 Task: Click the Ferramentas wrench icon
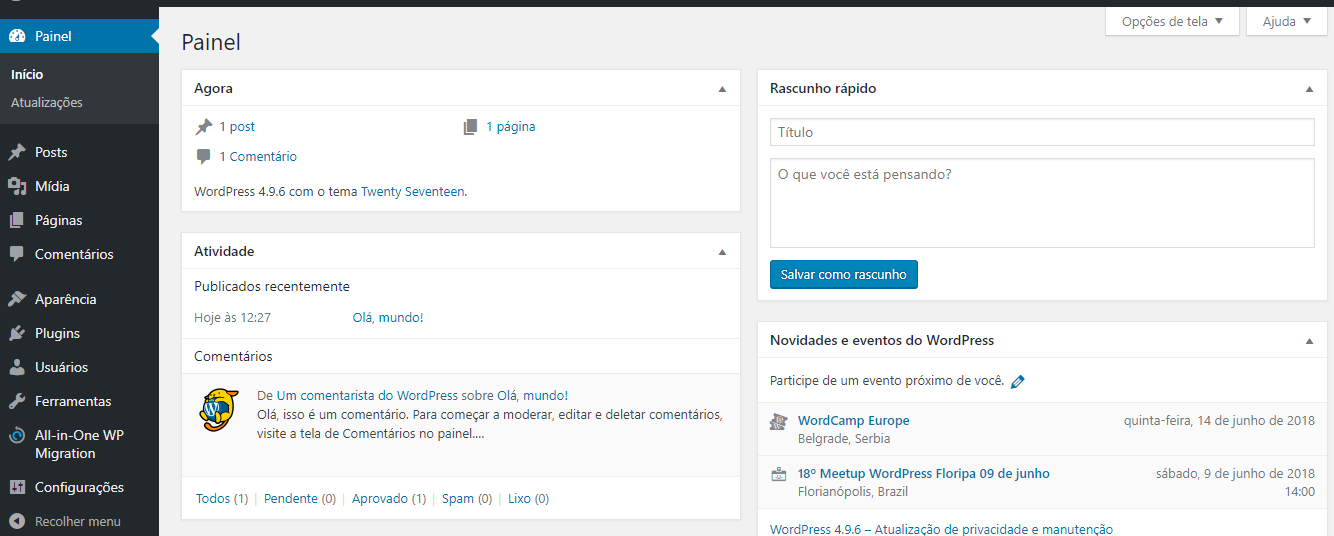coord(16,401)
